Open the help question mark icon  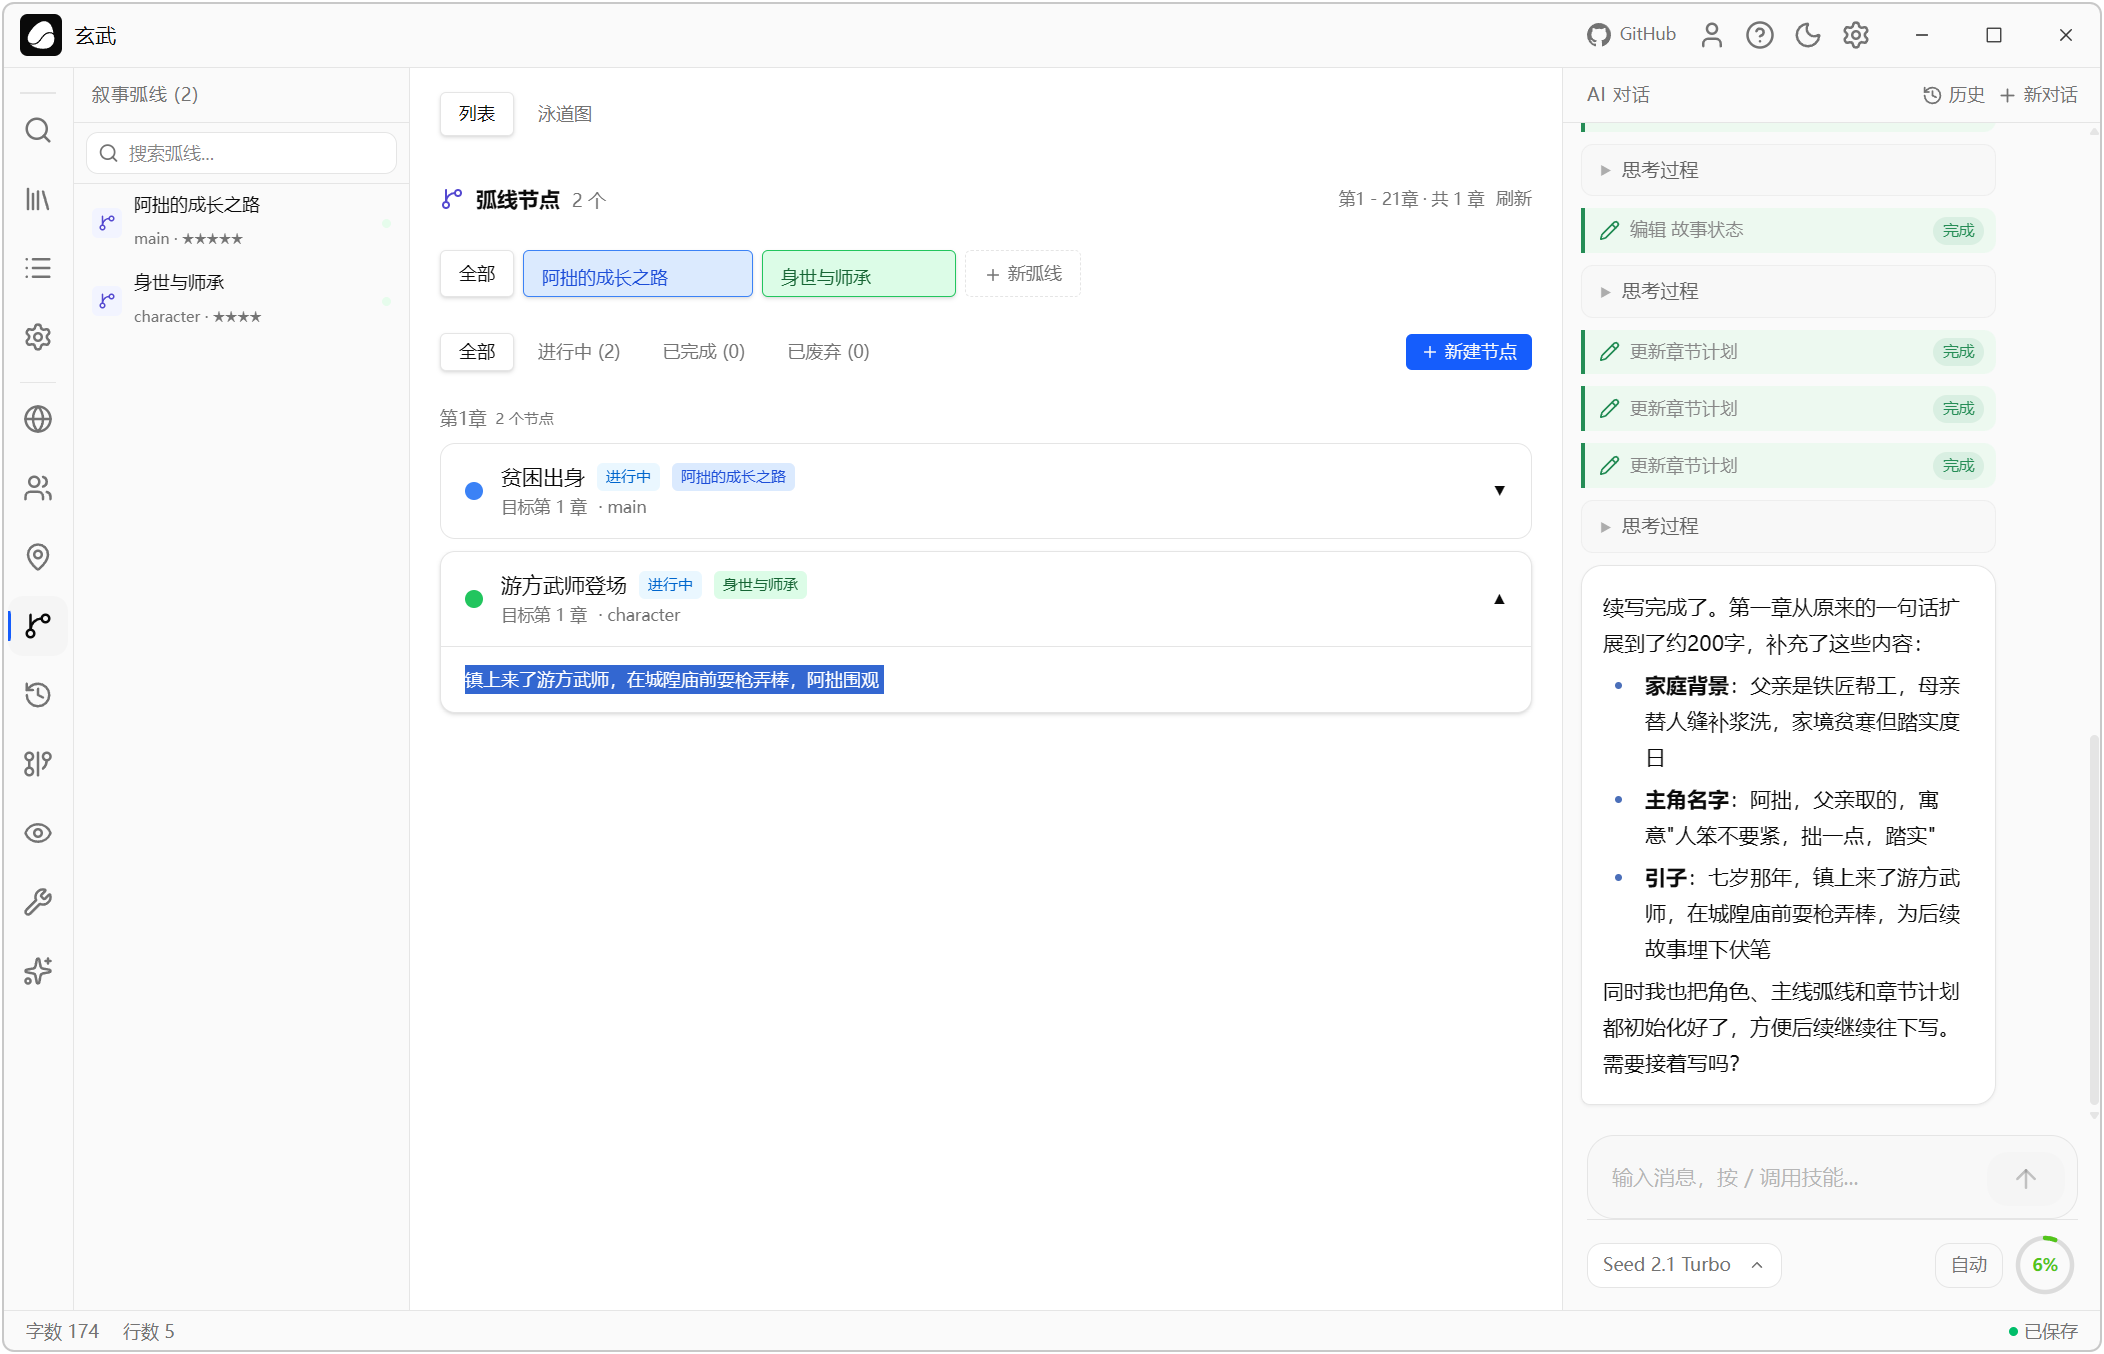tap(1760, 35)
